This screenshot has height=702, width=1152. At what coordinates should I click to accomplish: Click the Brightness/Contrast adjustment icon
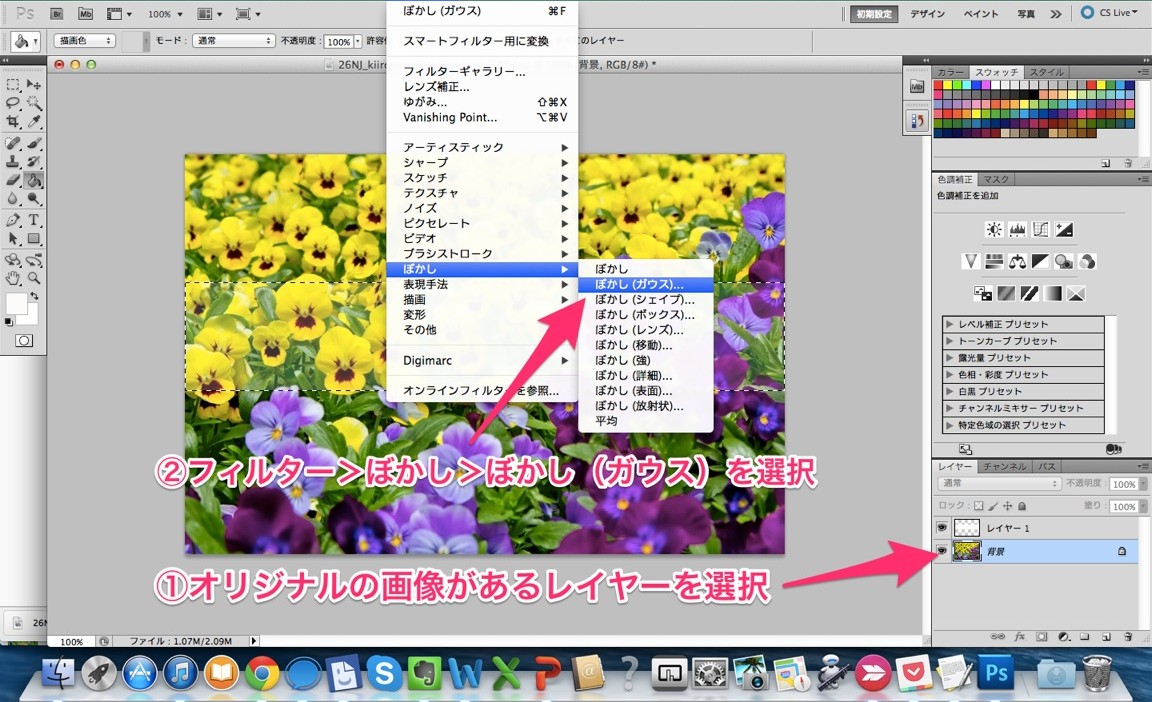click(x=993, y=230)
